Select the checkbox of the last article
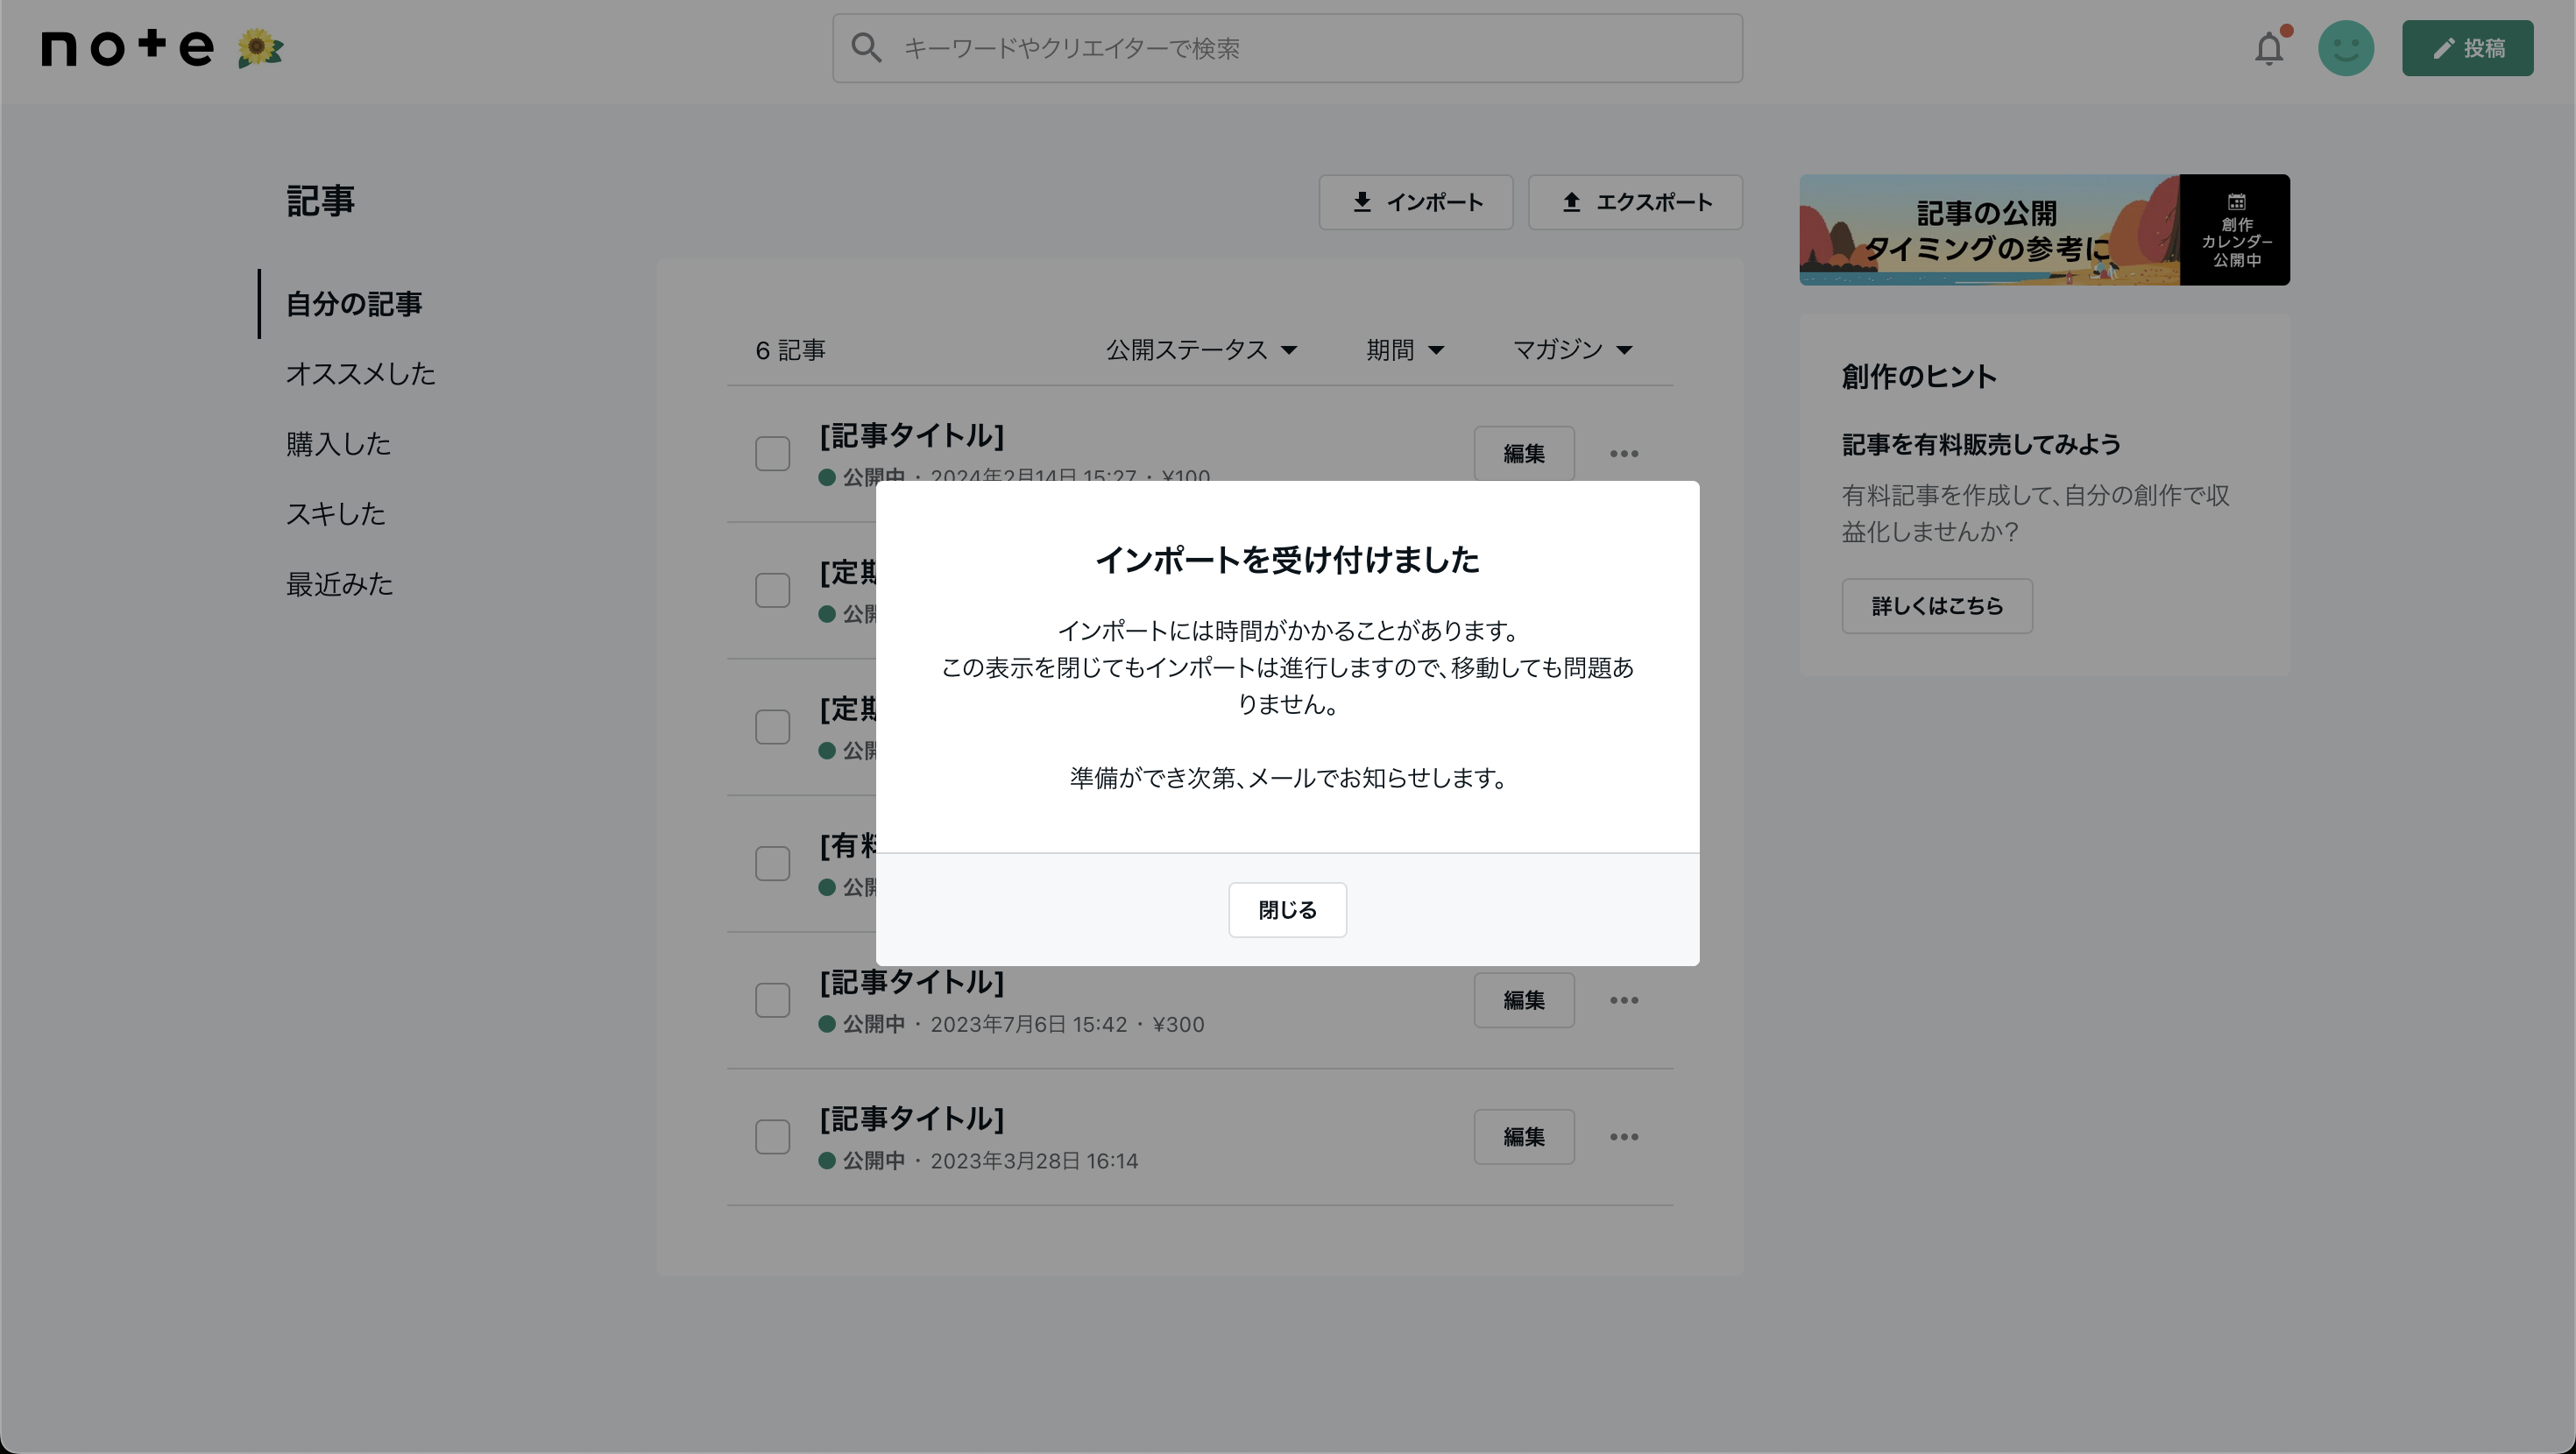 tap(772, 1137)
